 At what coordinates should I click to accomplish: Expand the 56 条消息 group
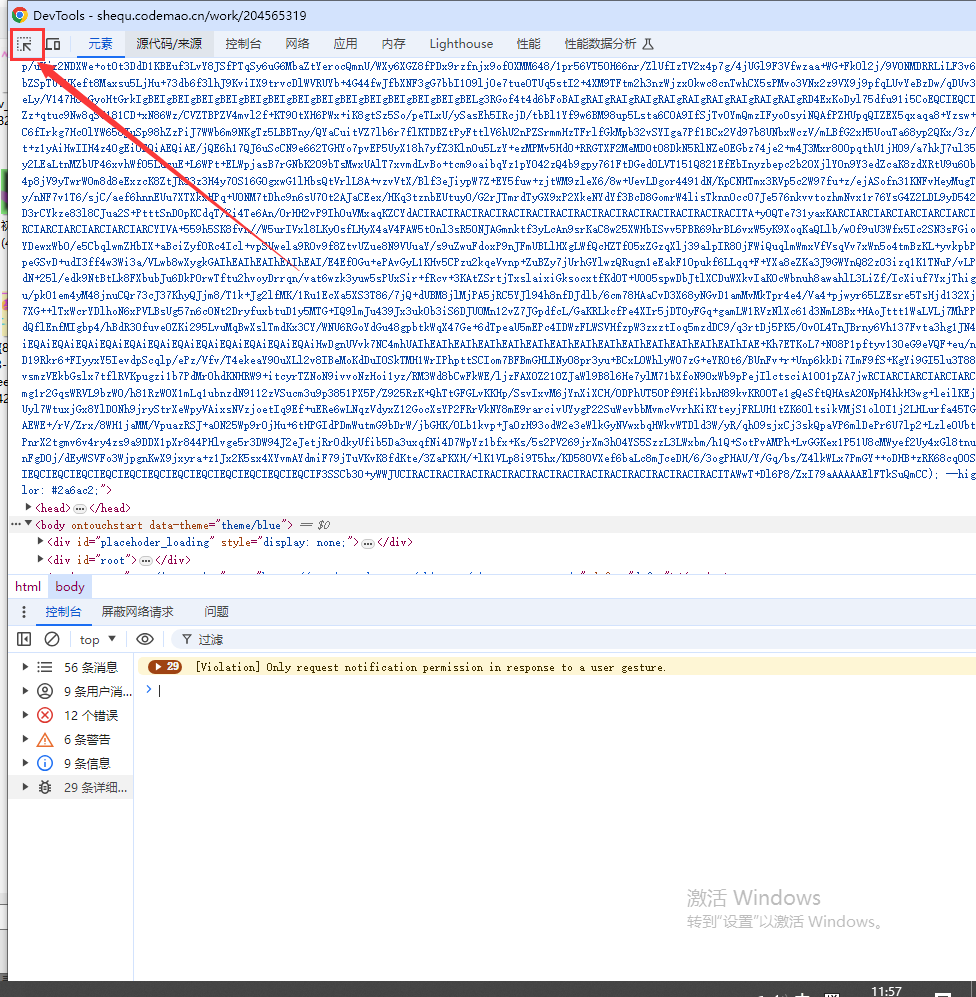tap(25, 667)
